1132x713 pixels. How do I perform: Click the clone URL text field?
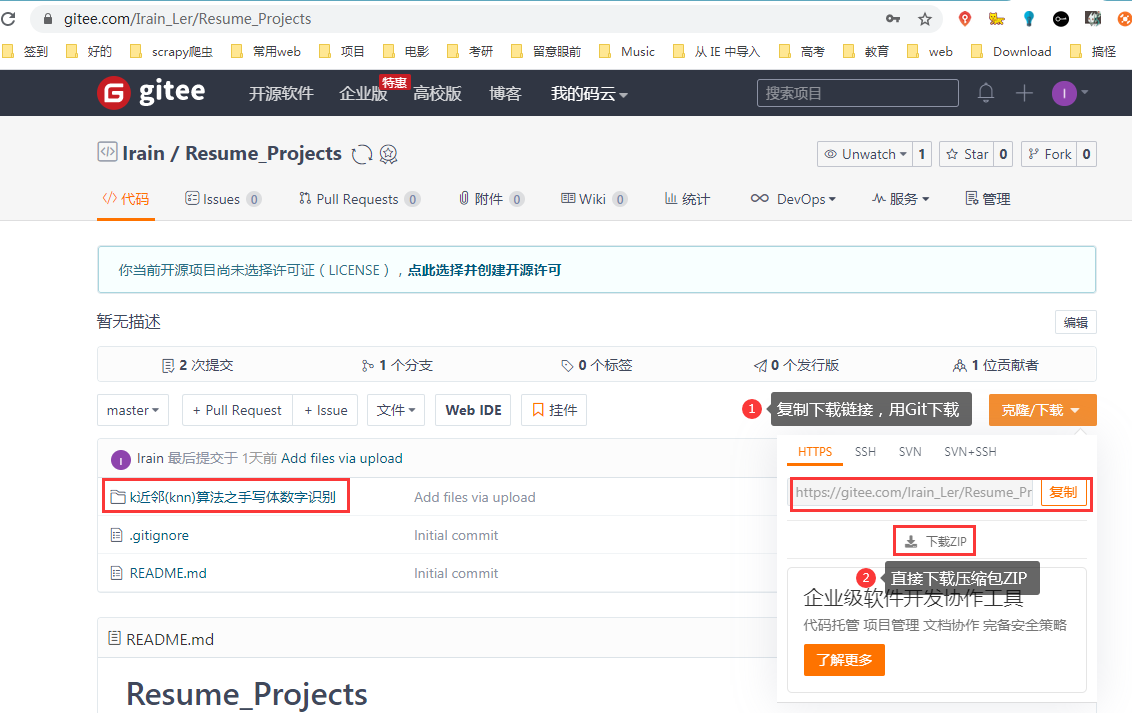pyautogui.click(x=913, y=493)
